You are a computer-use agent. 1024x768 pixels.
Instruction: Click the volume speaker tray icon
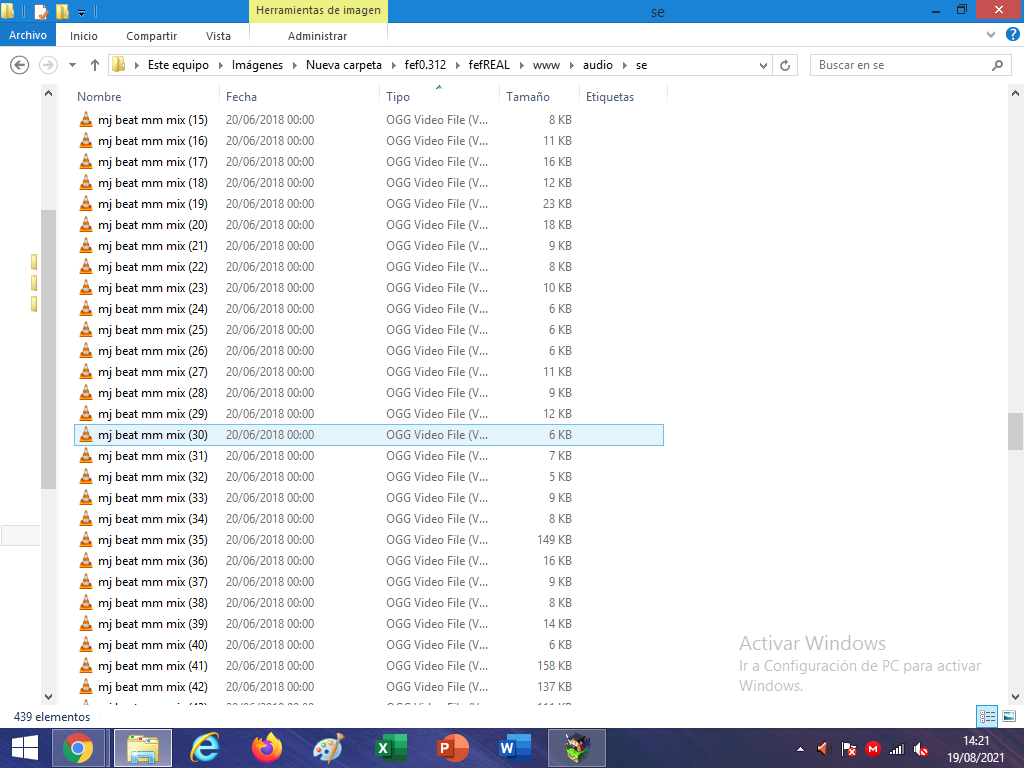[824, 749]
